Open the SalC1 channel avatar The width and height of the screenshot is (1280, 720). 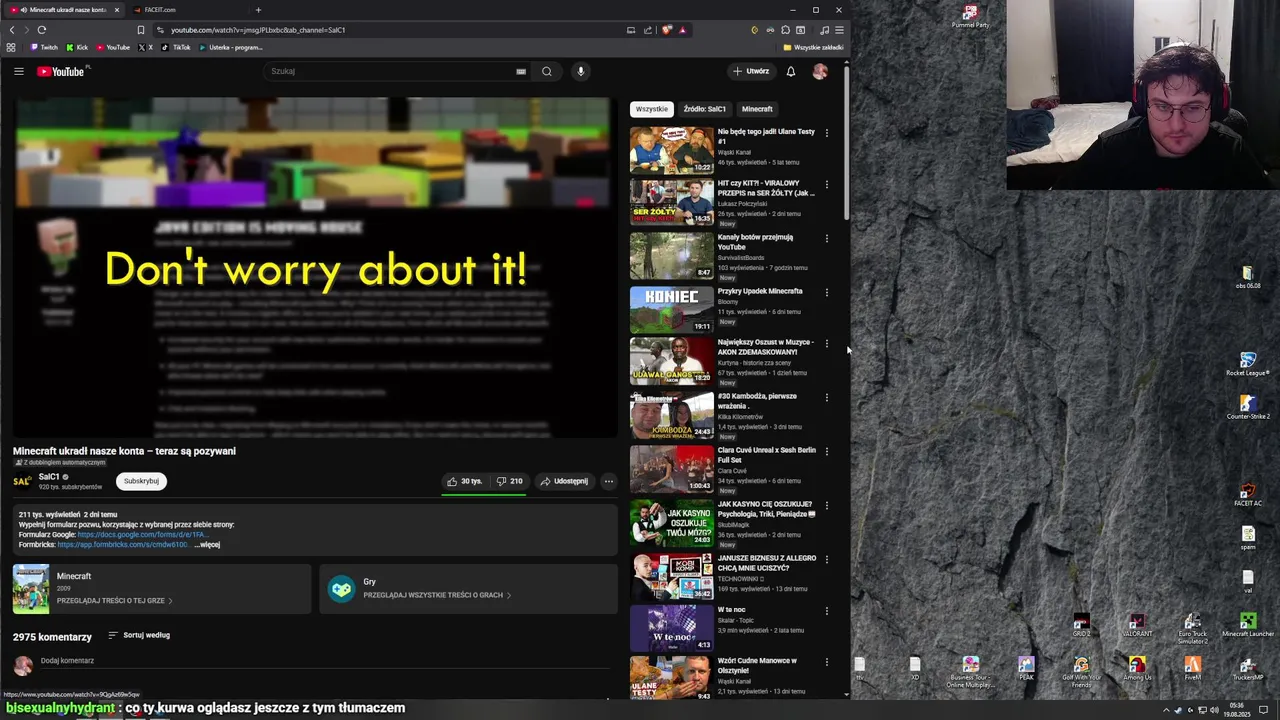(22, 481)
